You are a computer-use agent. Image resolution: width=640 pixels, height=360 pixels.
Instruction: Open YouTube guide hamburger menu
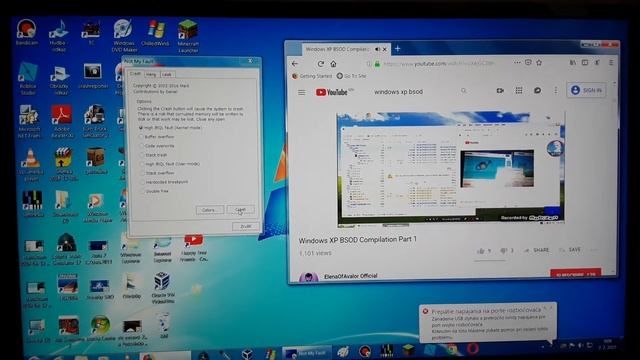point(302,92)
